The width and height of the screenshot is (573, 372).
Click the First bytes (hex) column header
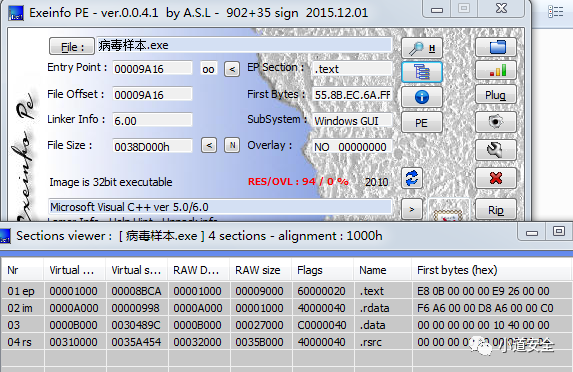pos(491,270)
